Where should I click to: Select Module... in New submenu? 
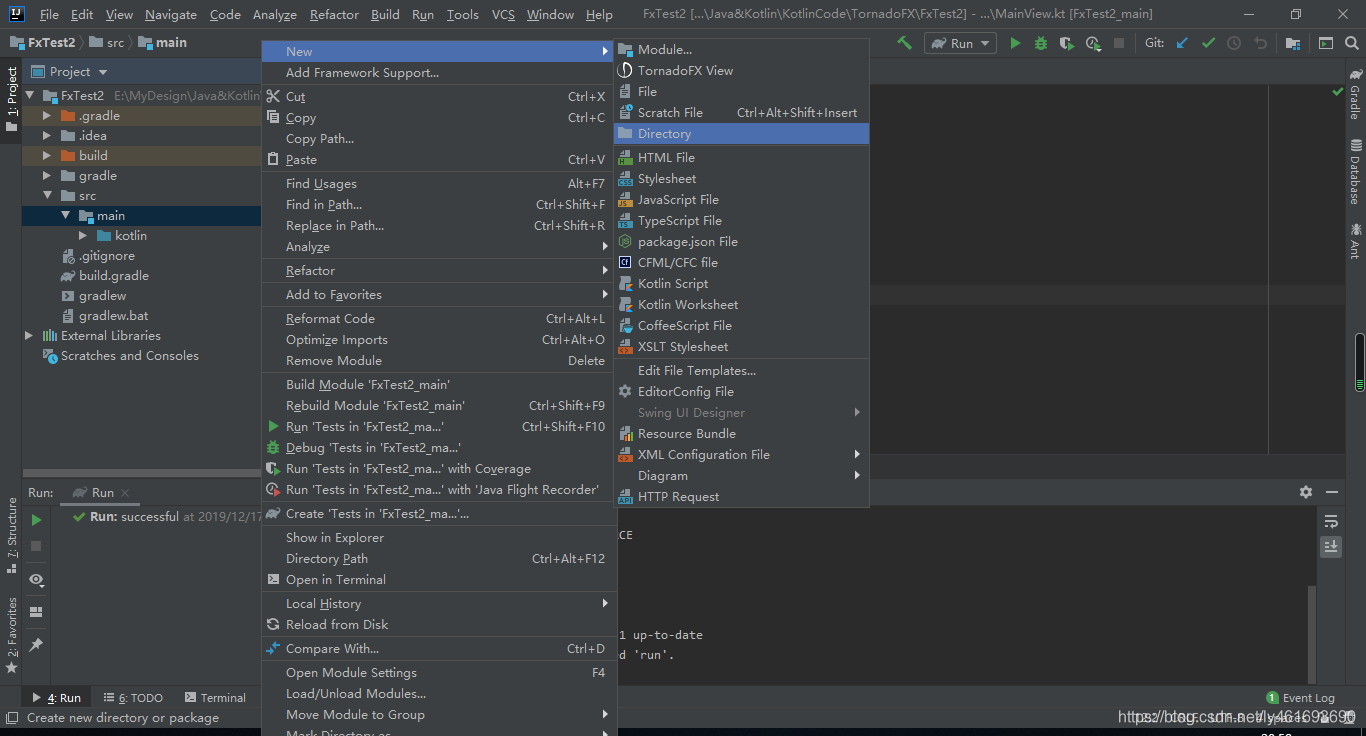point(741,50)
